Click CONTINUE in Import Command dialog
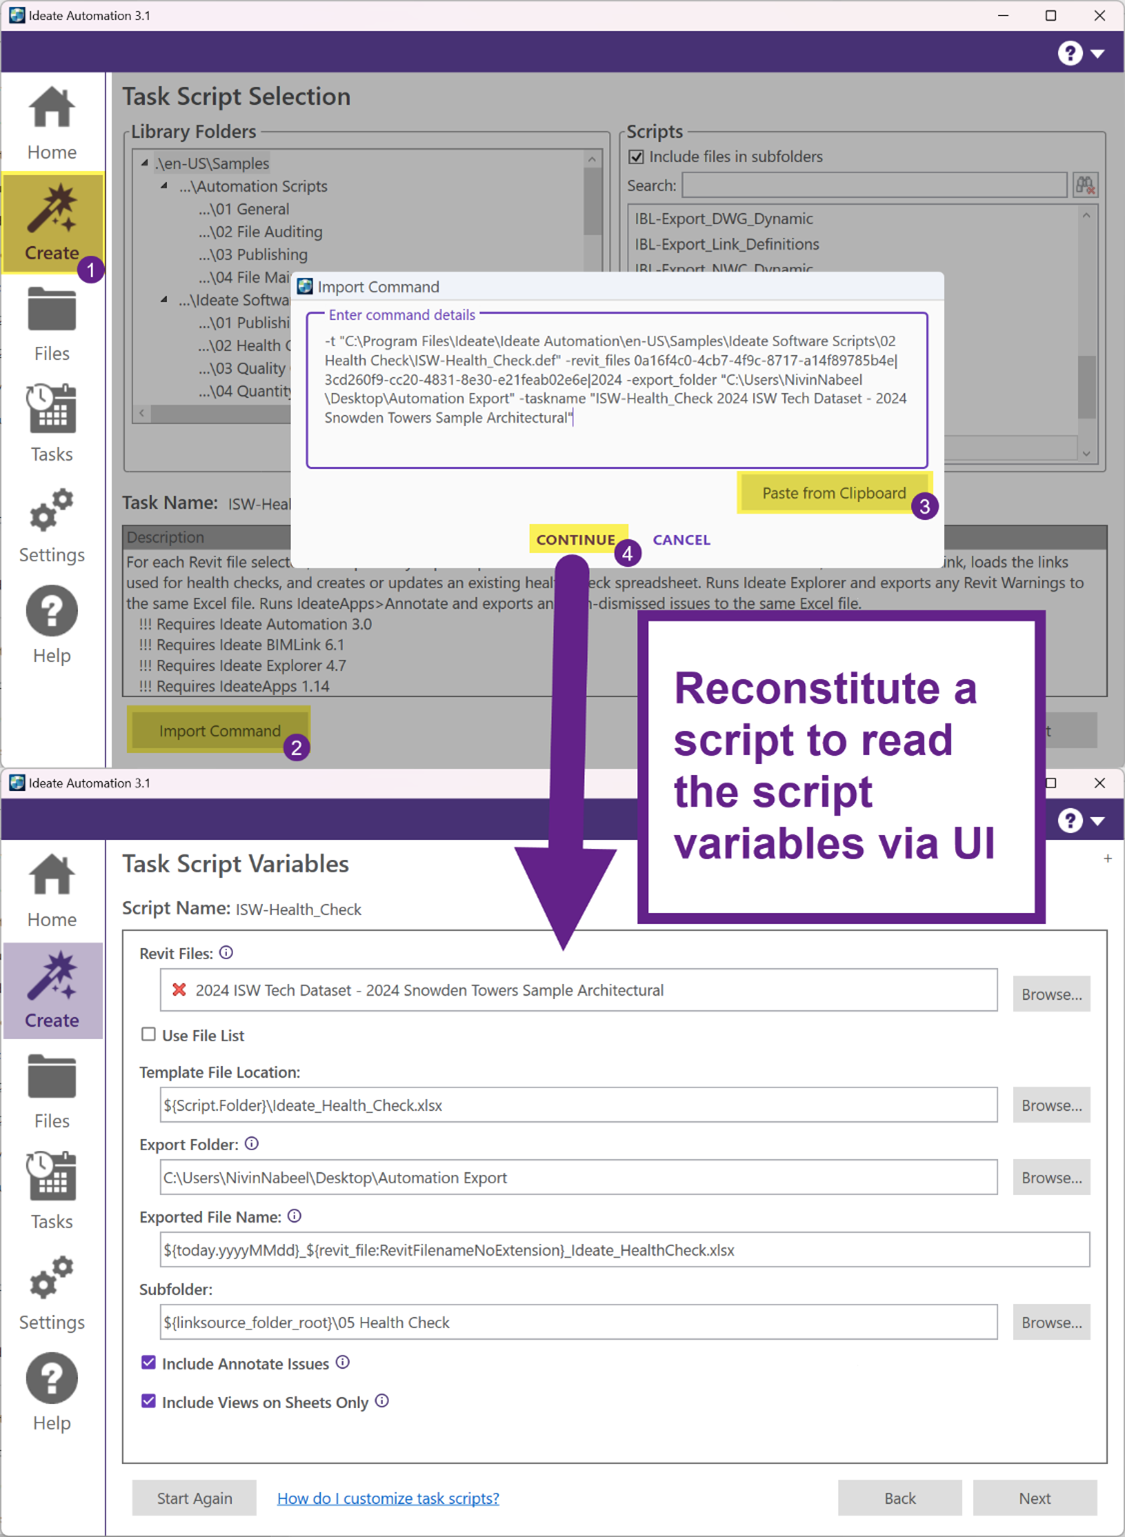The height and width of the screenshot is (1537, 1125). pyautogui.click(x=576, y=539)
